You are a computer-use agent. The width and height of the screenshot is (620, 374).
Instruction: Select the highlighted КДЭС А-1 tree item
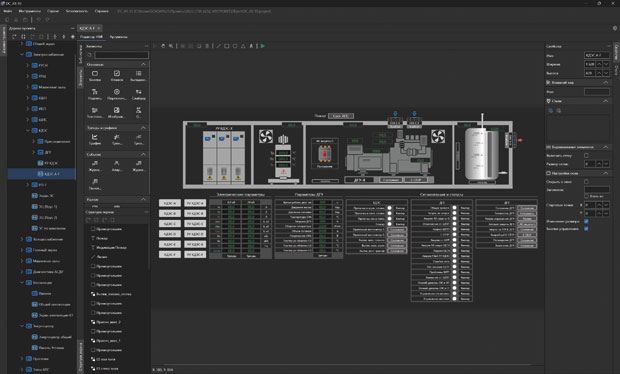tap(42, 174)
